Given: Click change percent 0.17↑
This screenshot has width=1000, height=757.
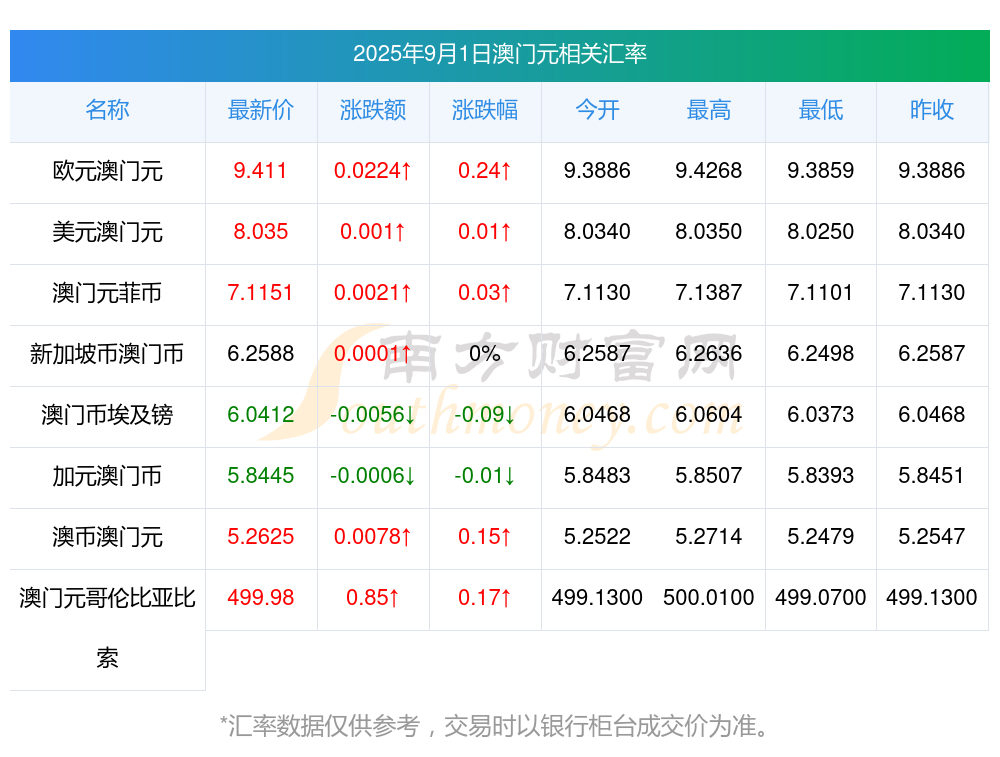Looking at the screenshot, I should 485,598.
